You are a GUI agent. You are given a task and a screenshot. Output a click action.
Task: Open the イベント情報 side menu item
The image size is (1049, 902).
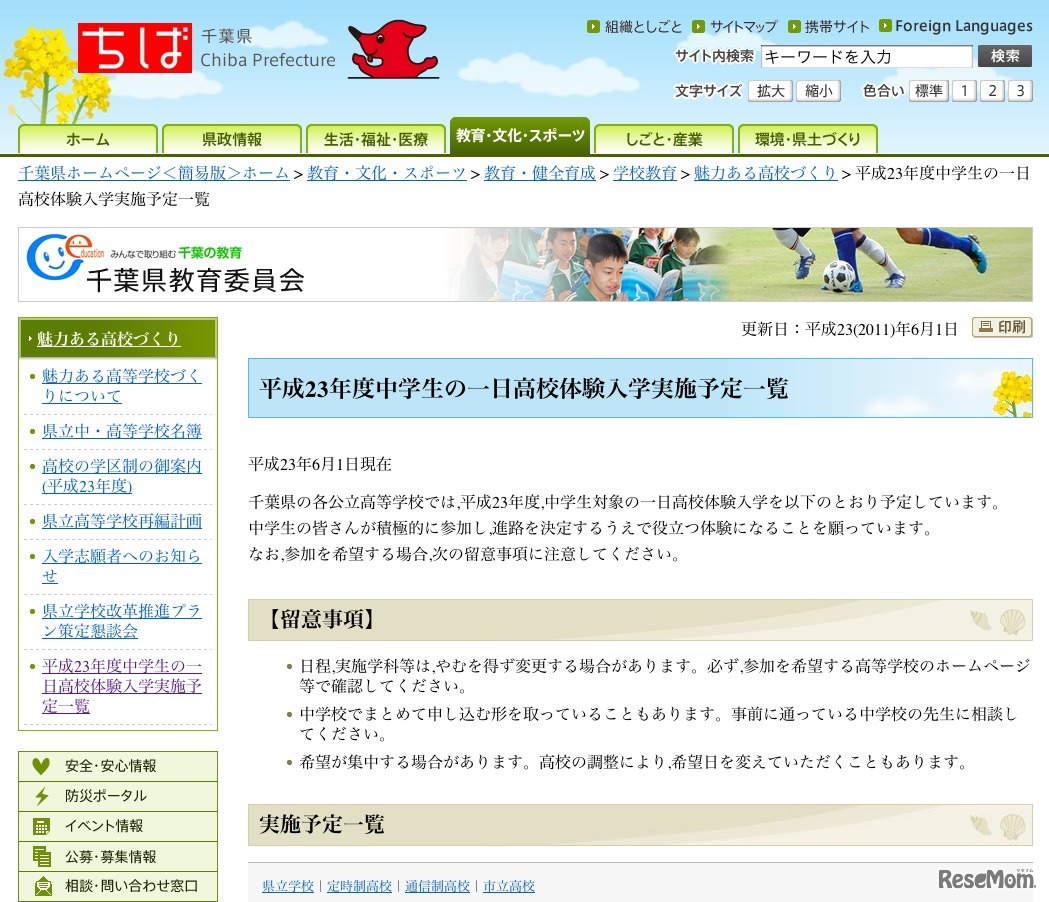118,826
